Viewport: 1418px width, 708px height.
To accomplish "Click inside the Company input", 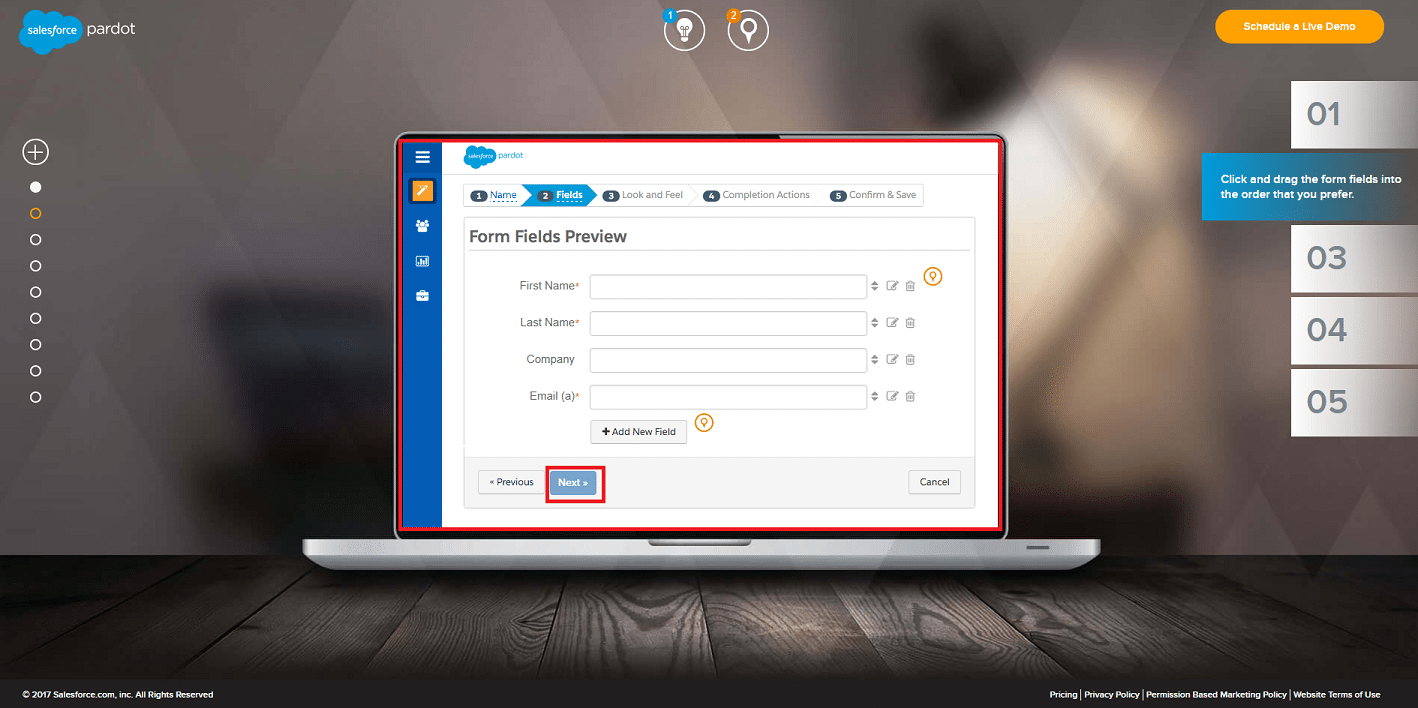I will pos(728,361).
